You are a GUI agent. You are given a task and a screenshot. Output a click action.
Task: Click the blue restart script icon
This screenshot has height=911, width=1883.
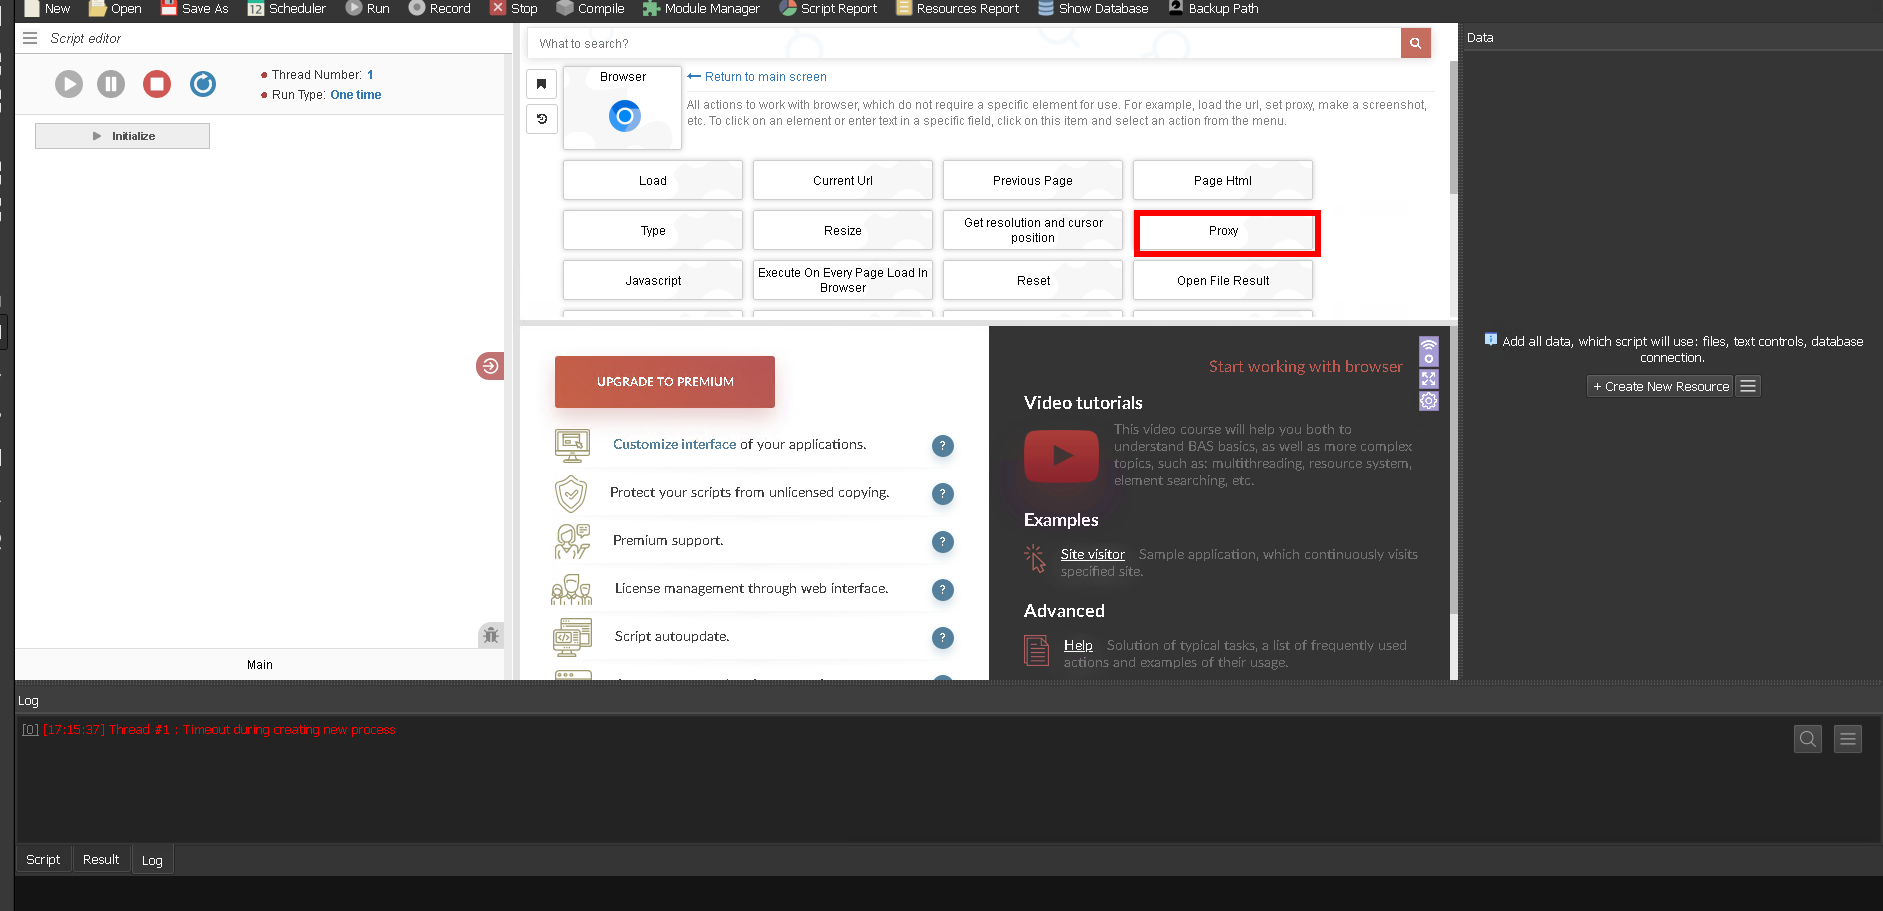pyautogui.click(x=203, y=84)
